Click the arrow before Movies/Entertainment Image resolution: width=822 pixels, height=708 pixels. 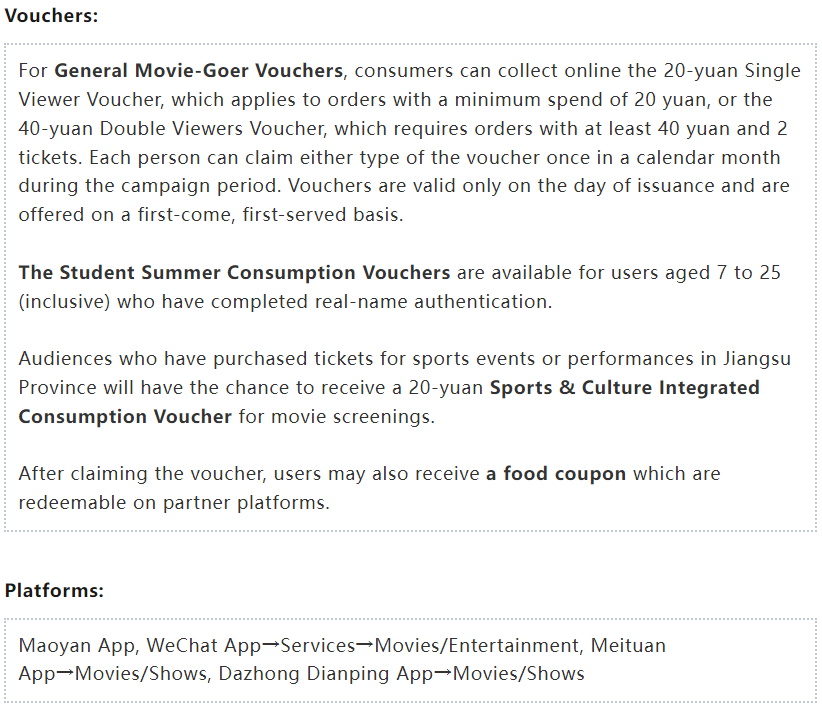(365, 645)
